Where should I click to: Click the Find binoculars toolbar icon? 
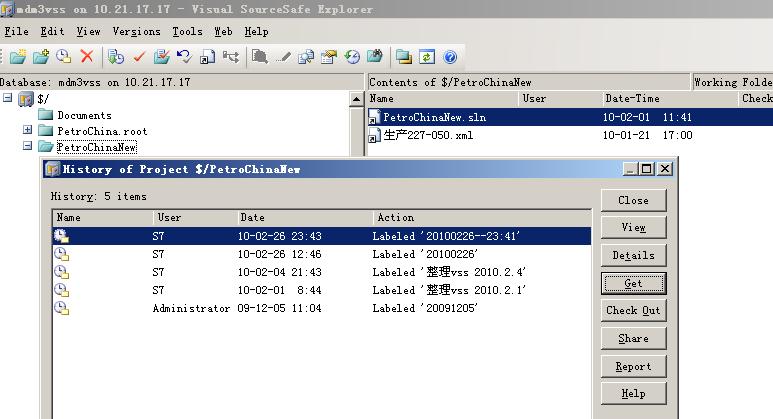pyautogui.click(x=375, y=57)
